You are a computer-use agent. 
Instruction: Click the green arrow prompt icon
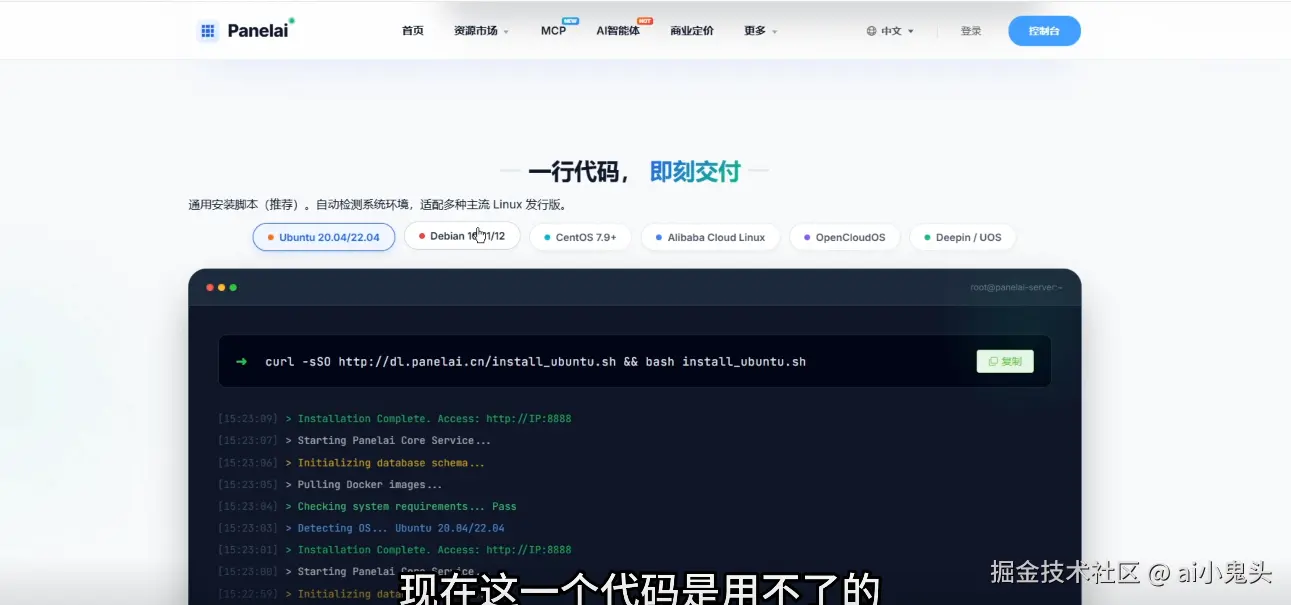(241, 362)
